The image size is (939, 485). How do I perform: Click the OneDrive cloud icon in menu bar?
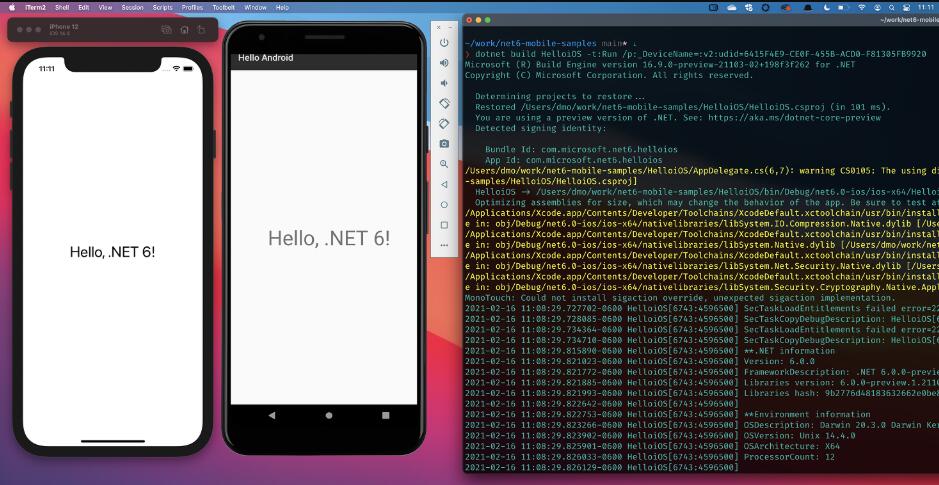pos(732,7)
